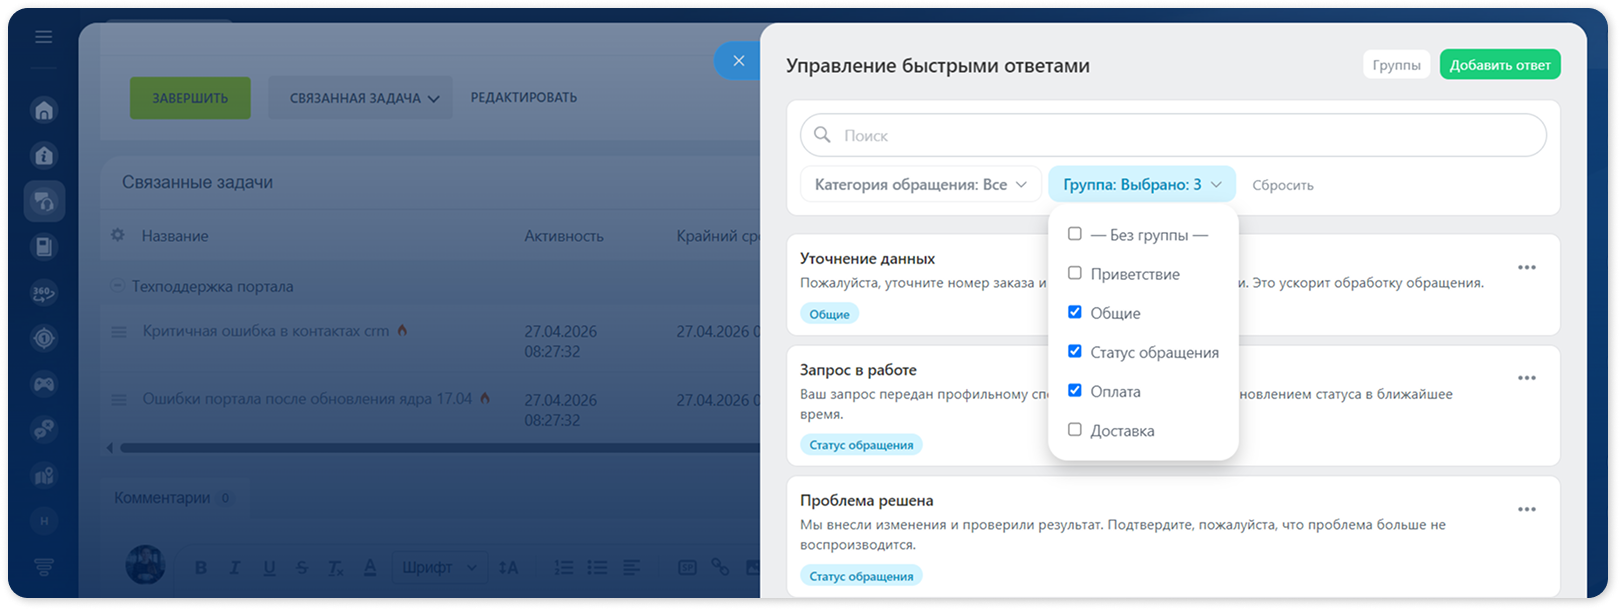1620x610 pixels.
Task: Click the table settings gear icon
Action: tap(118, 235)
